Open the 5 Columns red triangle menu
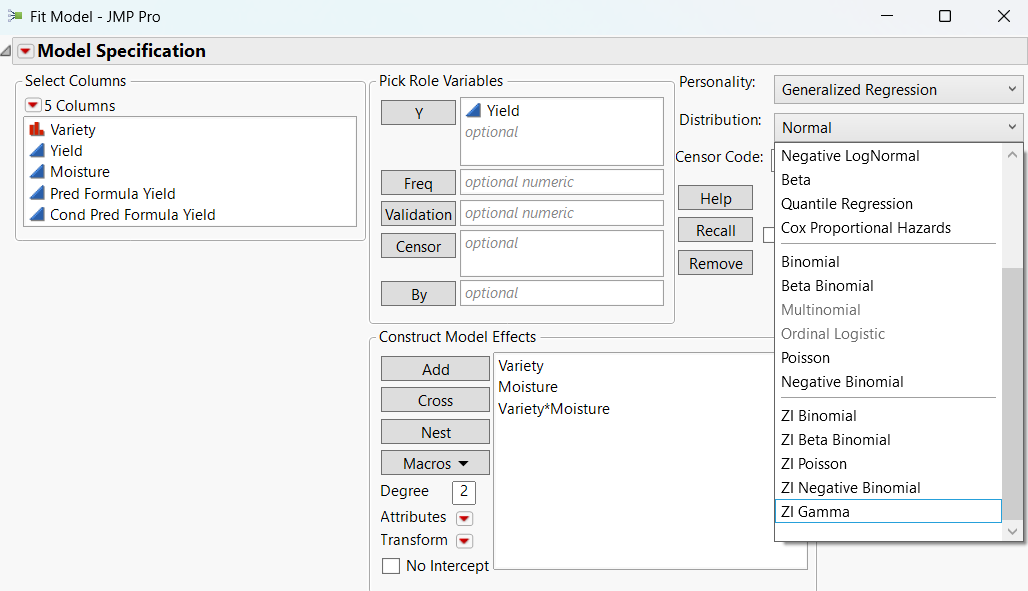Image resolution: width=1028 pixels, height=591 pixels. (x=33, y=105)
